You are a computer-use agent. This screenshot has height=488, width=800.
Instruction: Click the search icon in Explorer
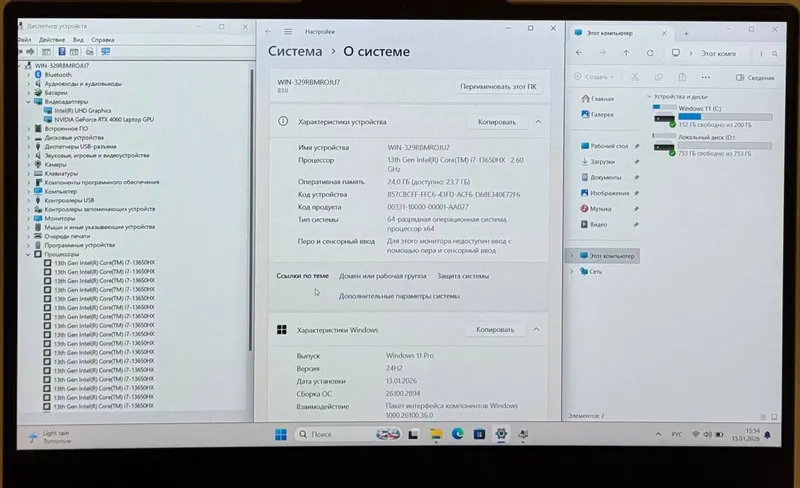coord(774,54)
